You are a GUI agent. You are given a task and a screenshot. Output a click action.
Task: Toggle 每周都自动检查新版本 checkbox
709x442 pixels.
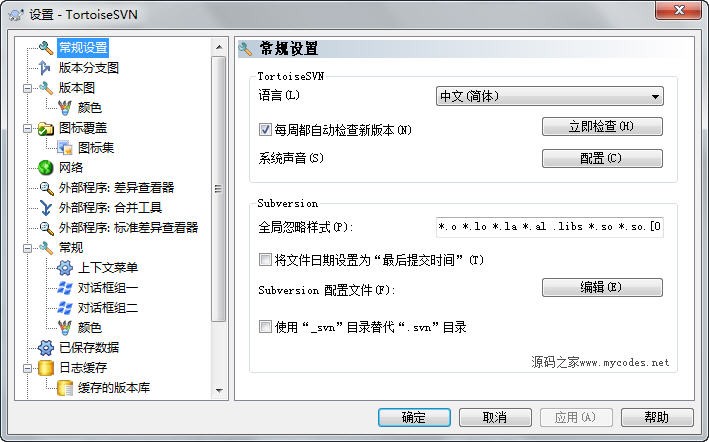[265, 130]
